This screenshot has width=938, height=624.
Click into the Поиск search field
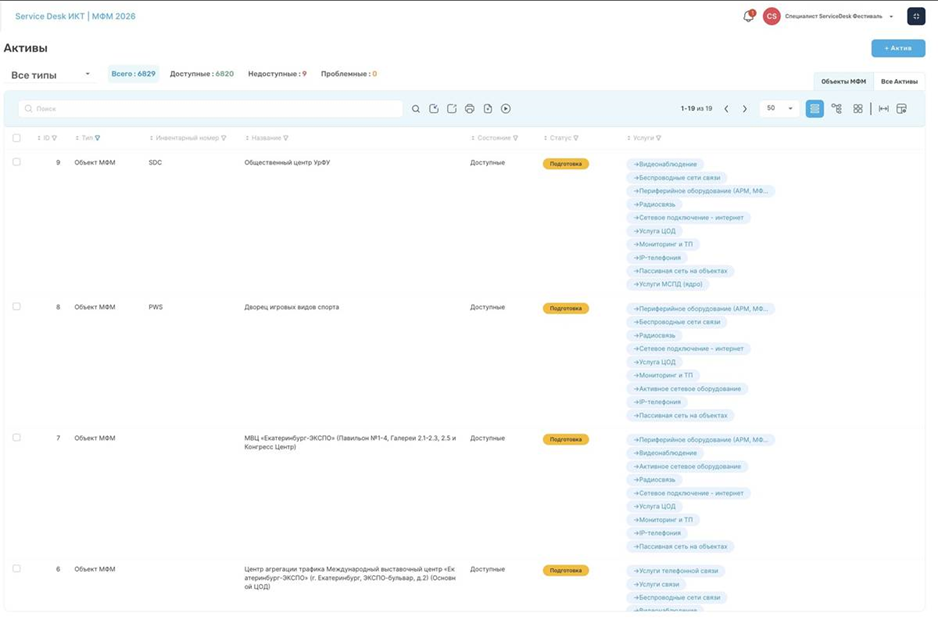click(x=211, y=109)
